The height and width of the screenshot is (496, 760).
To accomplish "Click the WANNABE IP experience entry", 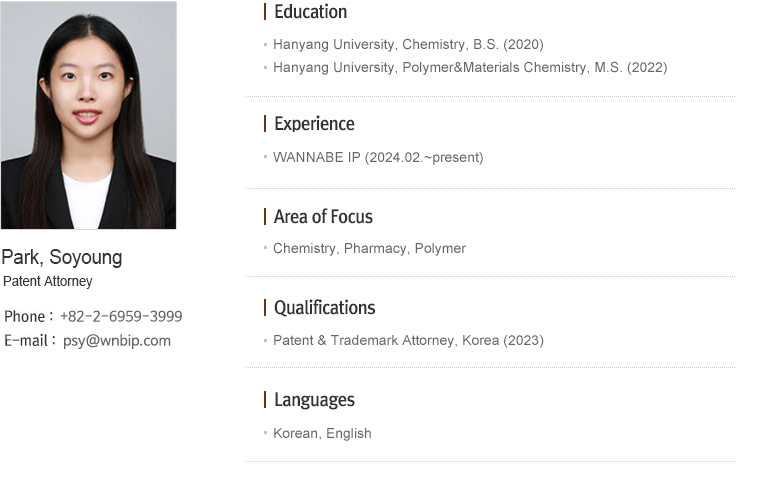I will (x=378, y=158).
